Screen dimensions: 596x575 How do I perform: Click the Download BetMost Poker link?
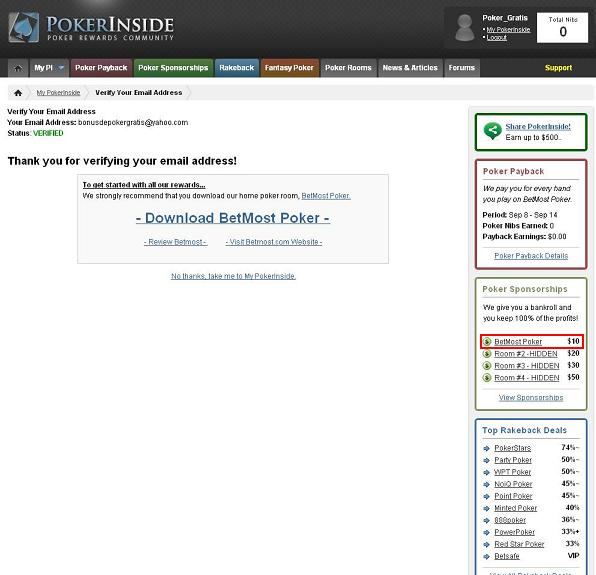click(233, 218)
